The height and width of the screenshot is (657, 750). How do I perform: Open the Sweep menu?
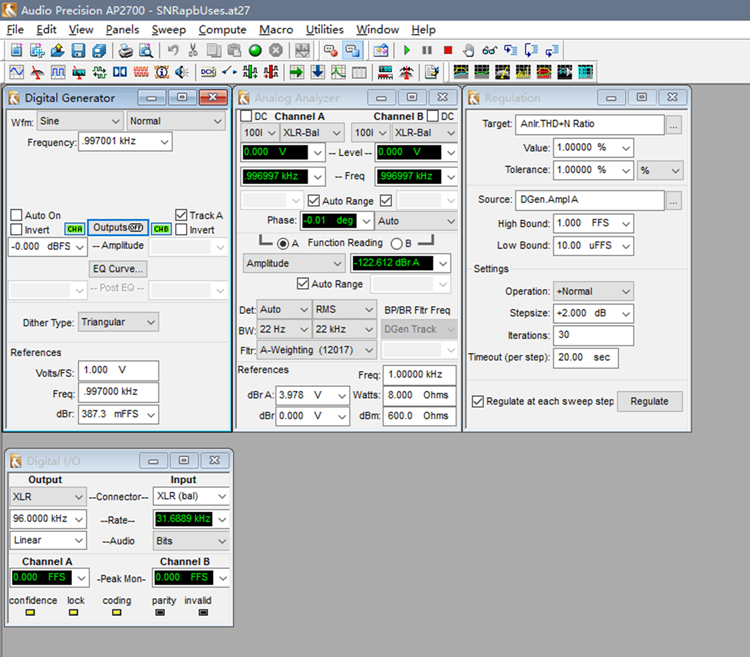[x=168, y=30]
